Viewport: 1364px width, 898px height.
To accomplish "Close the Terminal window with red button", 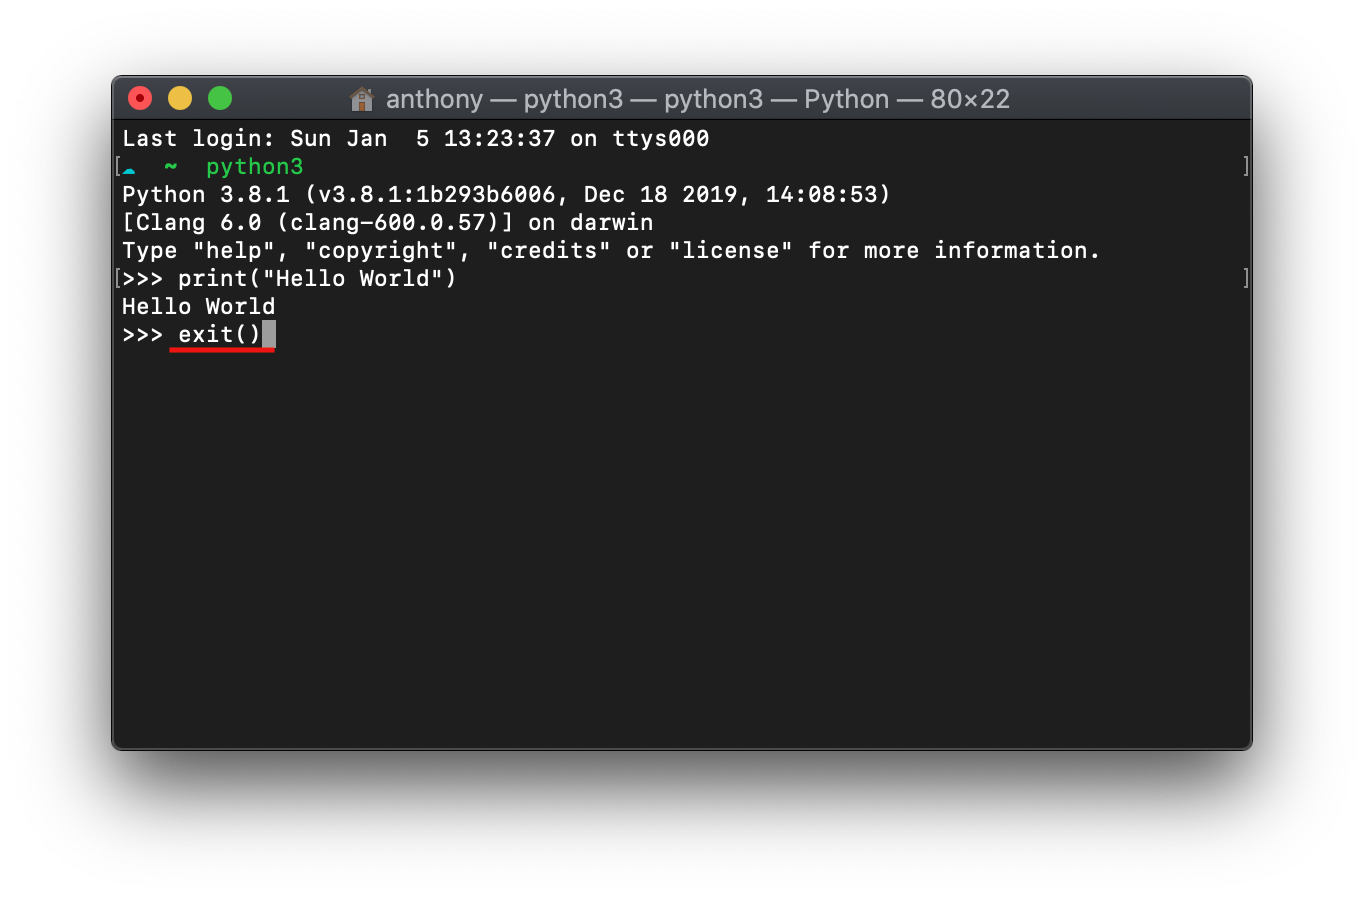I will coord(140,98).
